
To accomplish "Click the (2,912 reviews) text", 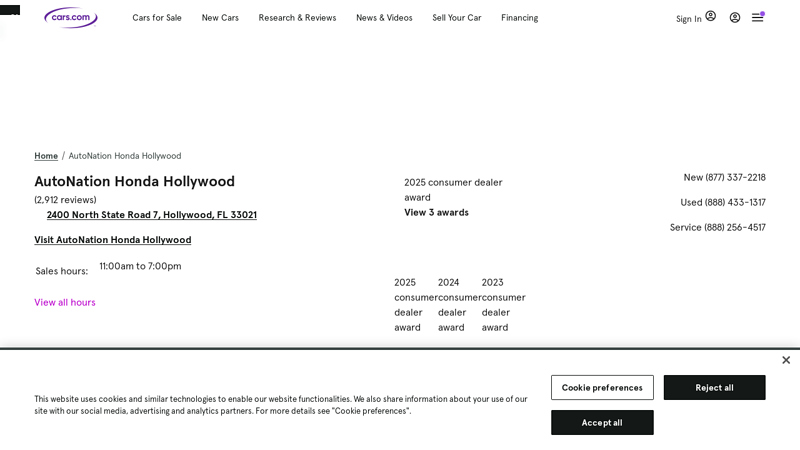I will point(65,199).
